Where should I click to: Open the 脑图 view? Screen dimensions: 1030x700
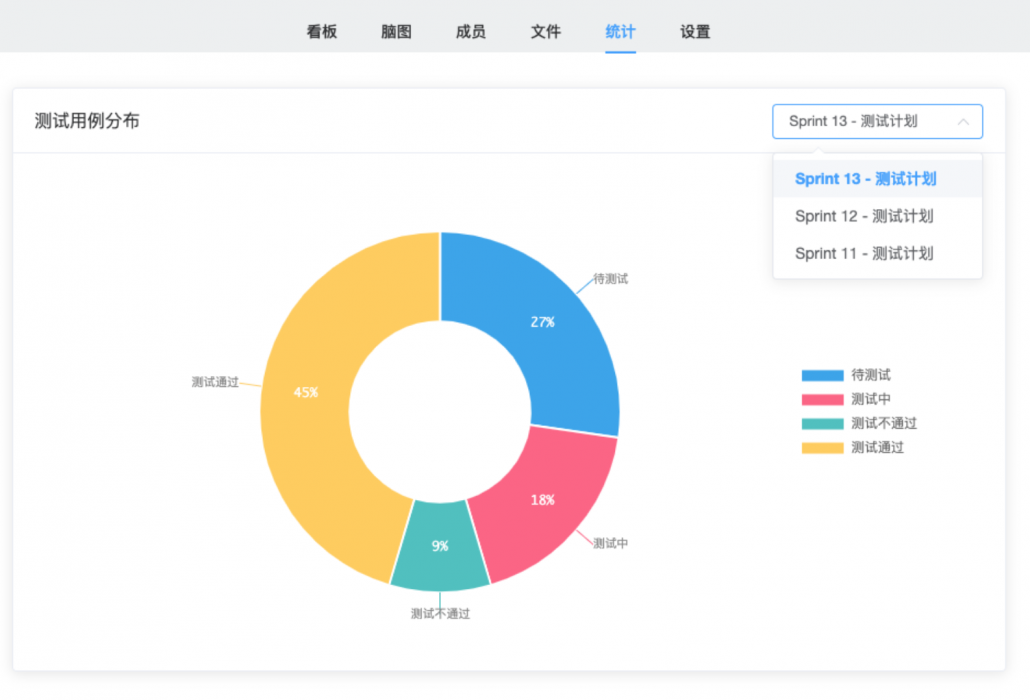click(x=396, y=31)
